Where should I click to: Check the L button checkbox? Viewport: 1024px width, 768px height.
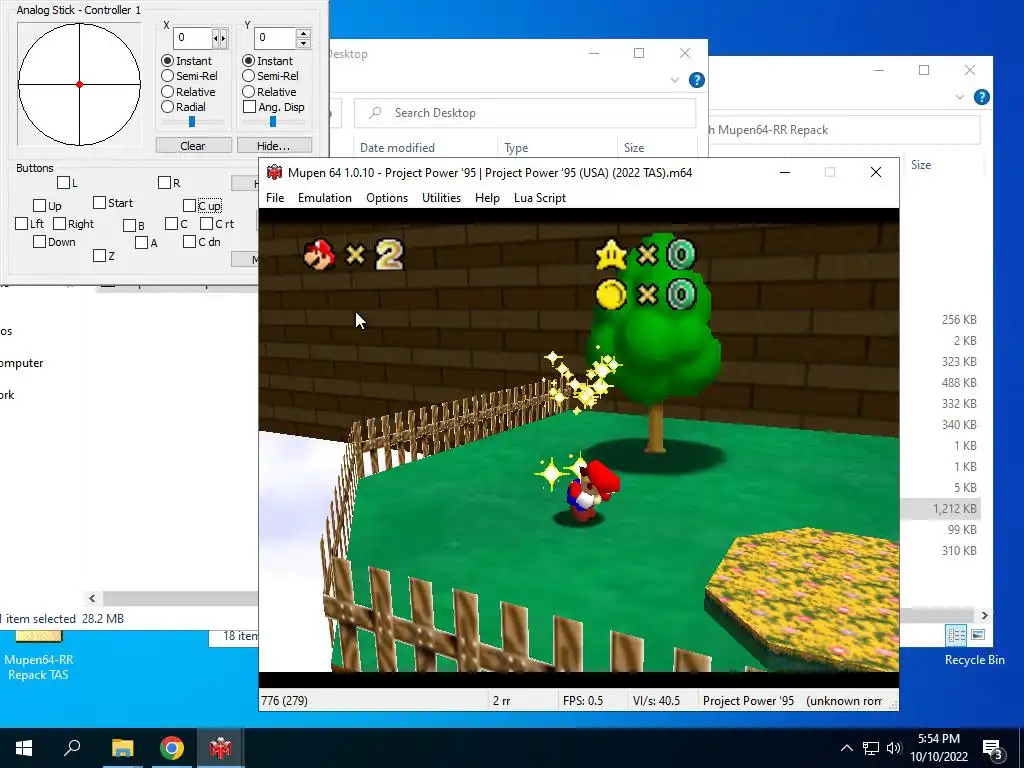[63, 183]
